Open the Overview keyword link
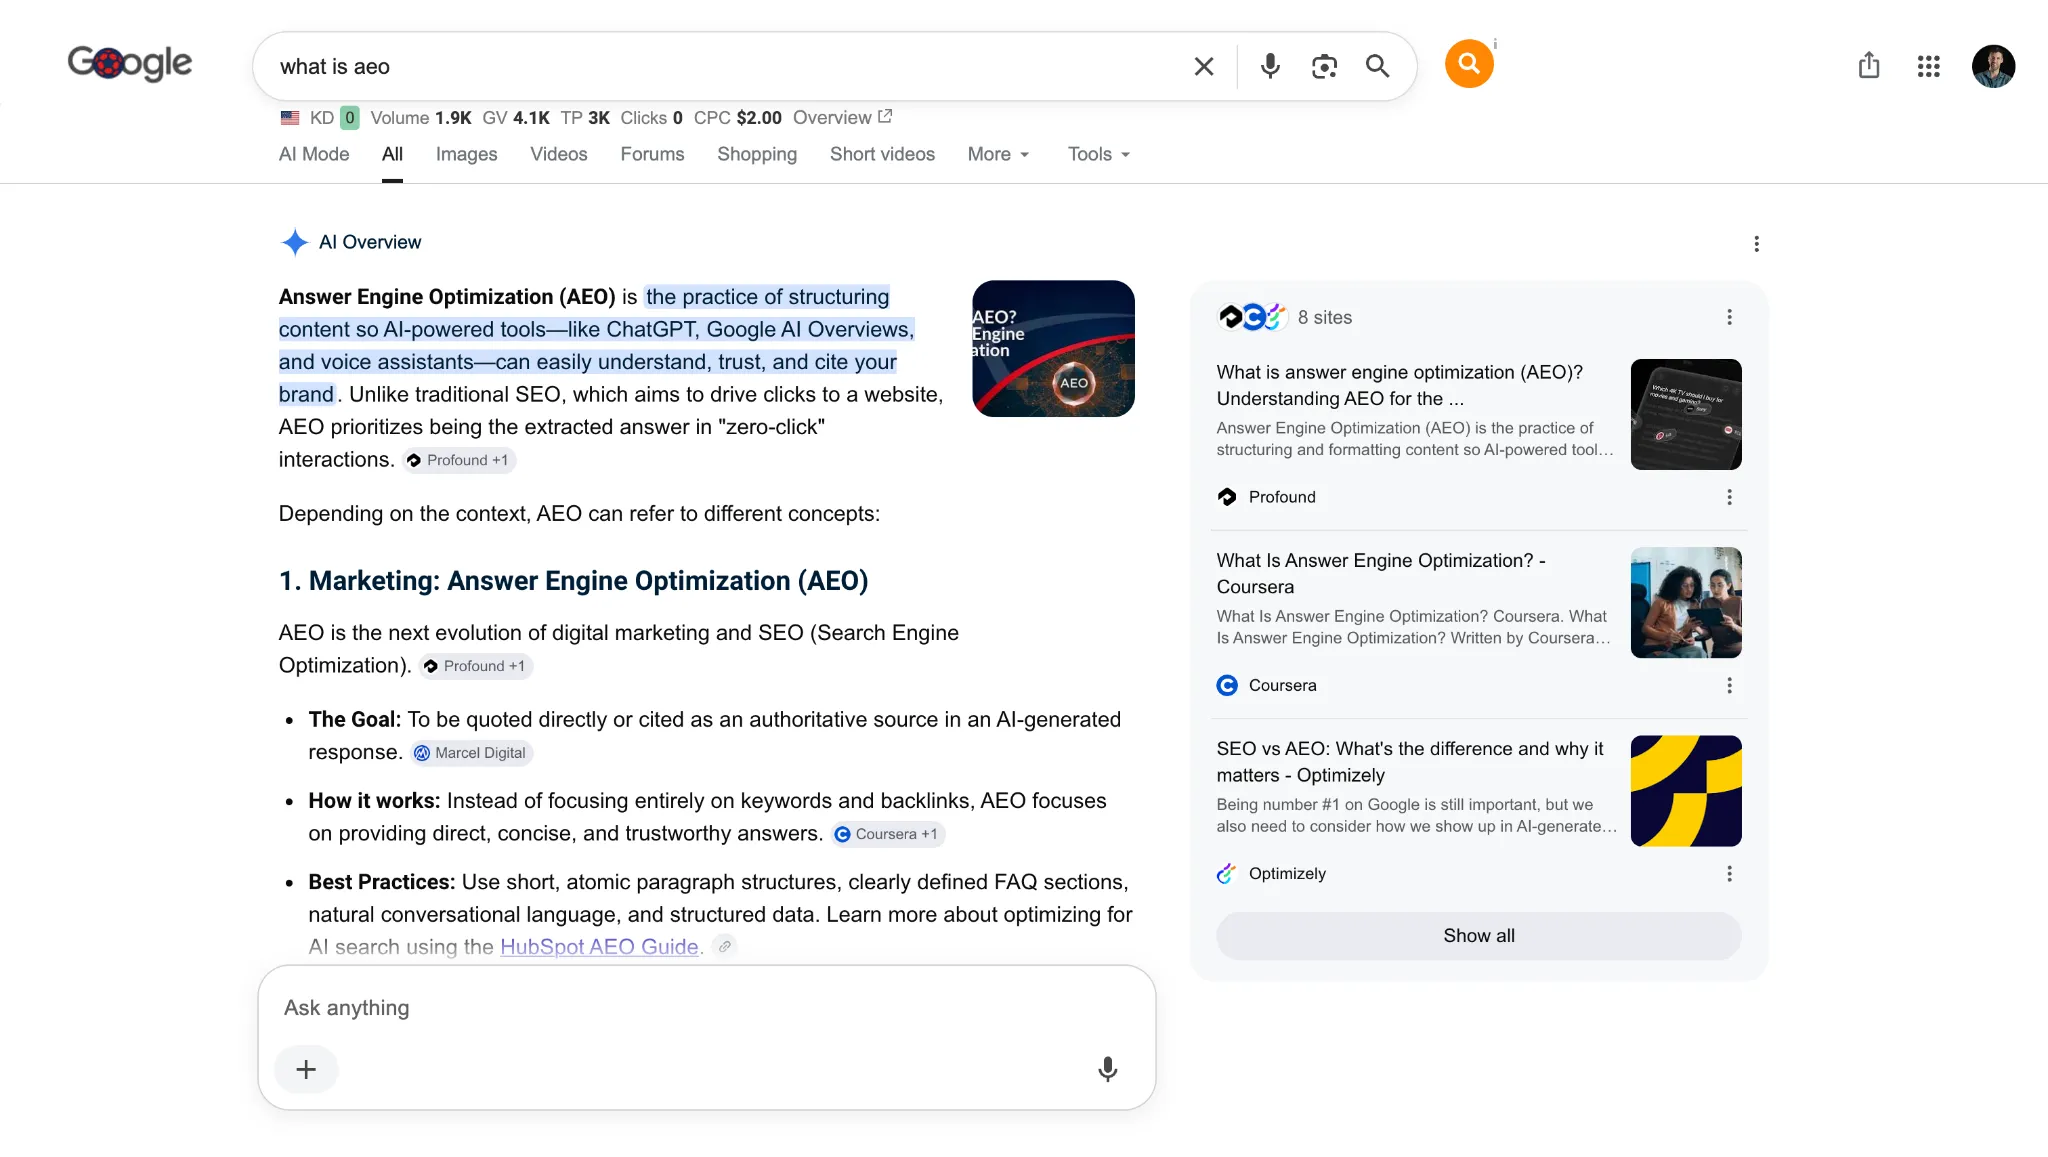The width and height of the screenshot is (2048, 1157). [842, 118]
